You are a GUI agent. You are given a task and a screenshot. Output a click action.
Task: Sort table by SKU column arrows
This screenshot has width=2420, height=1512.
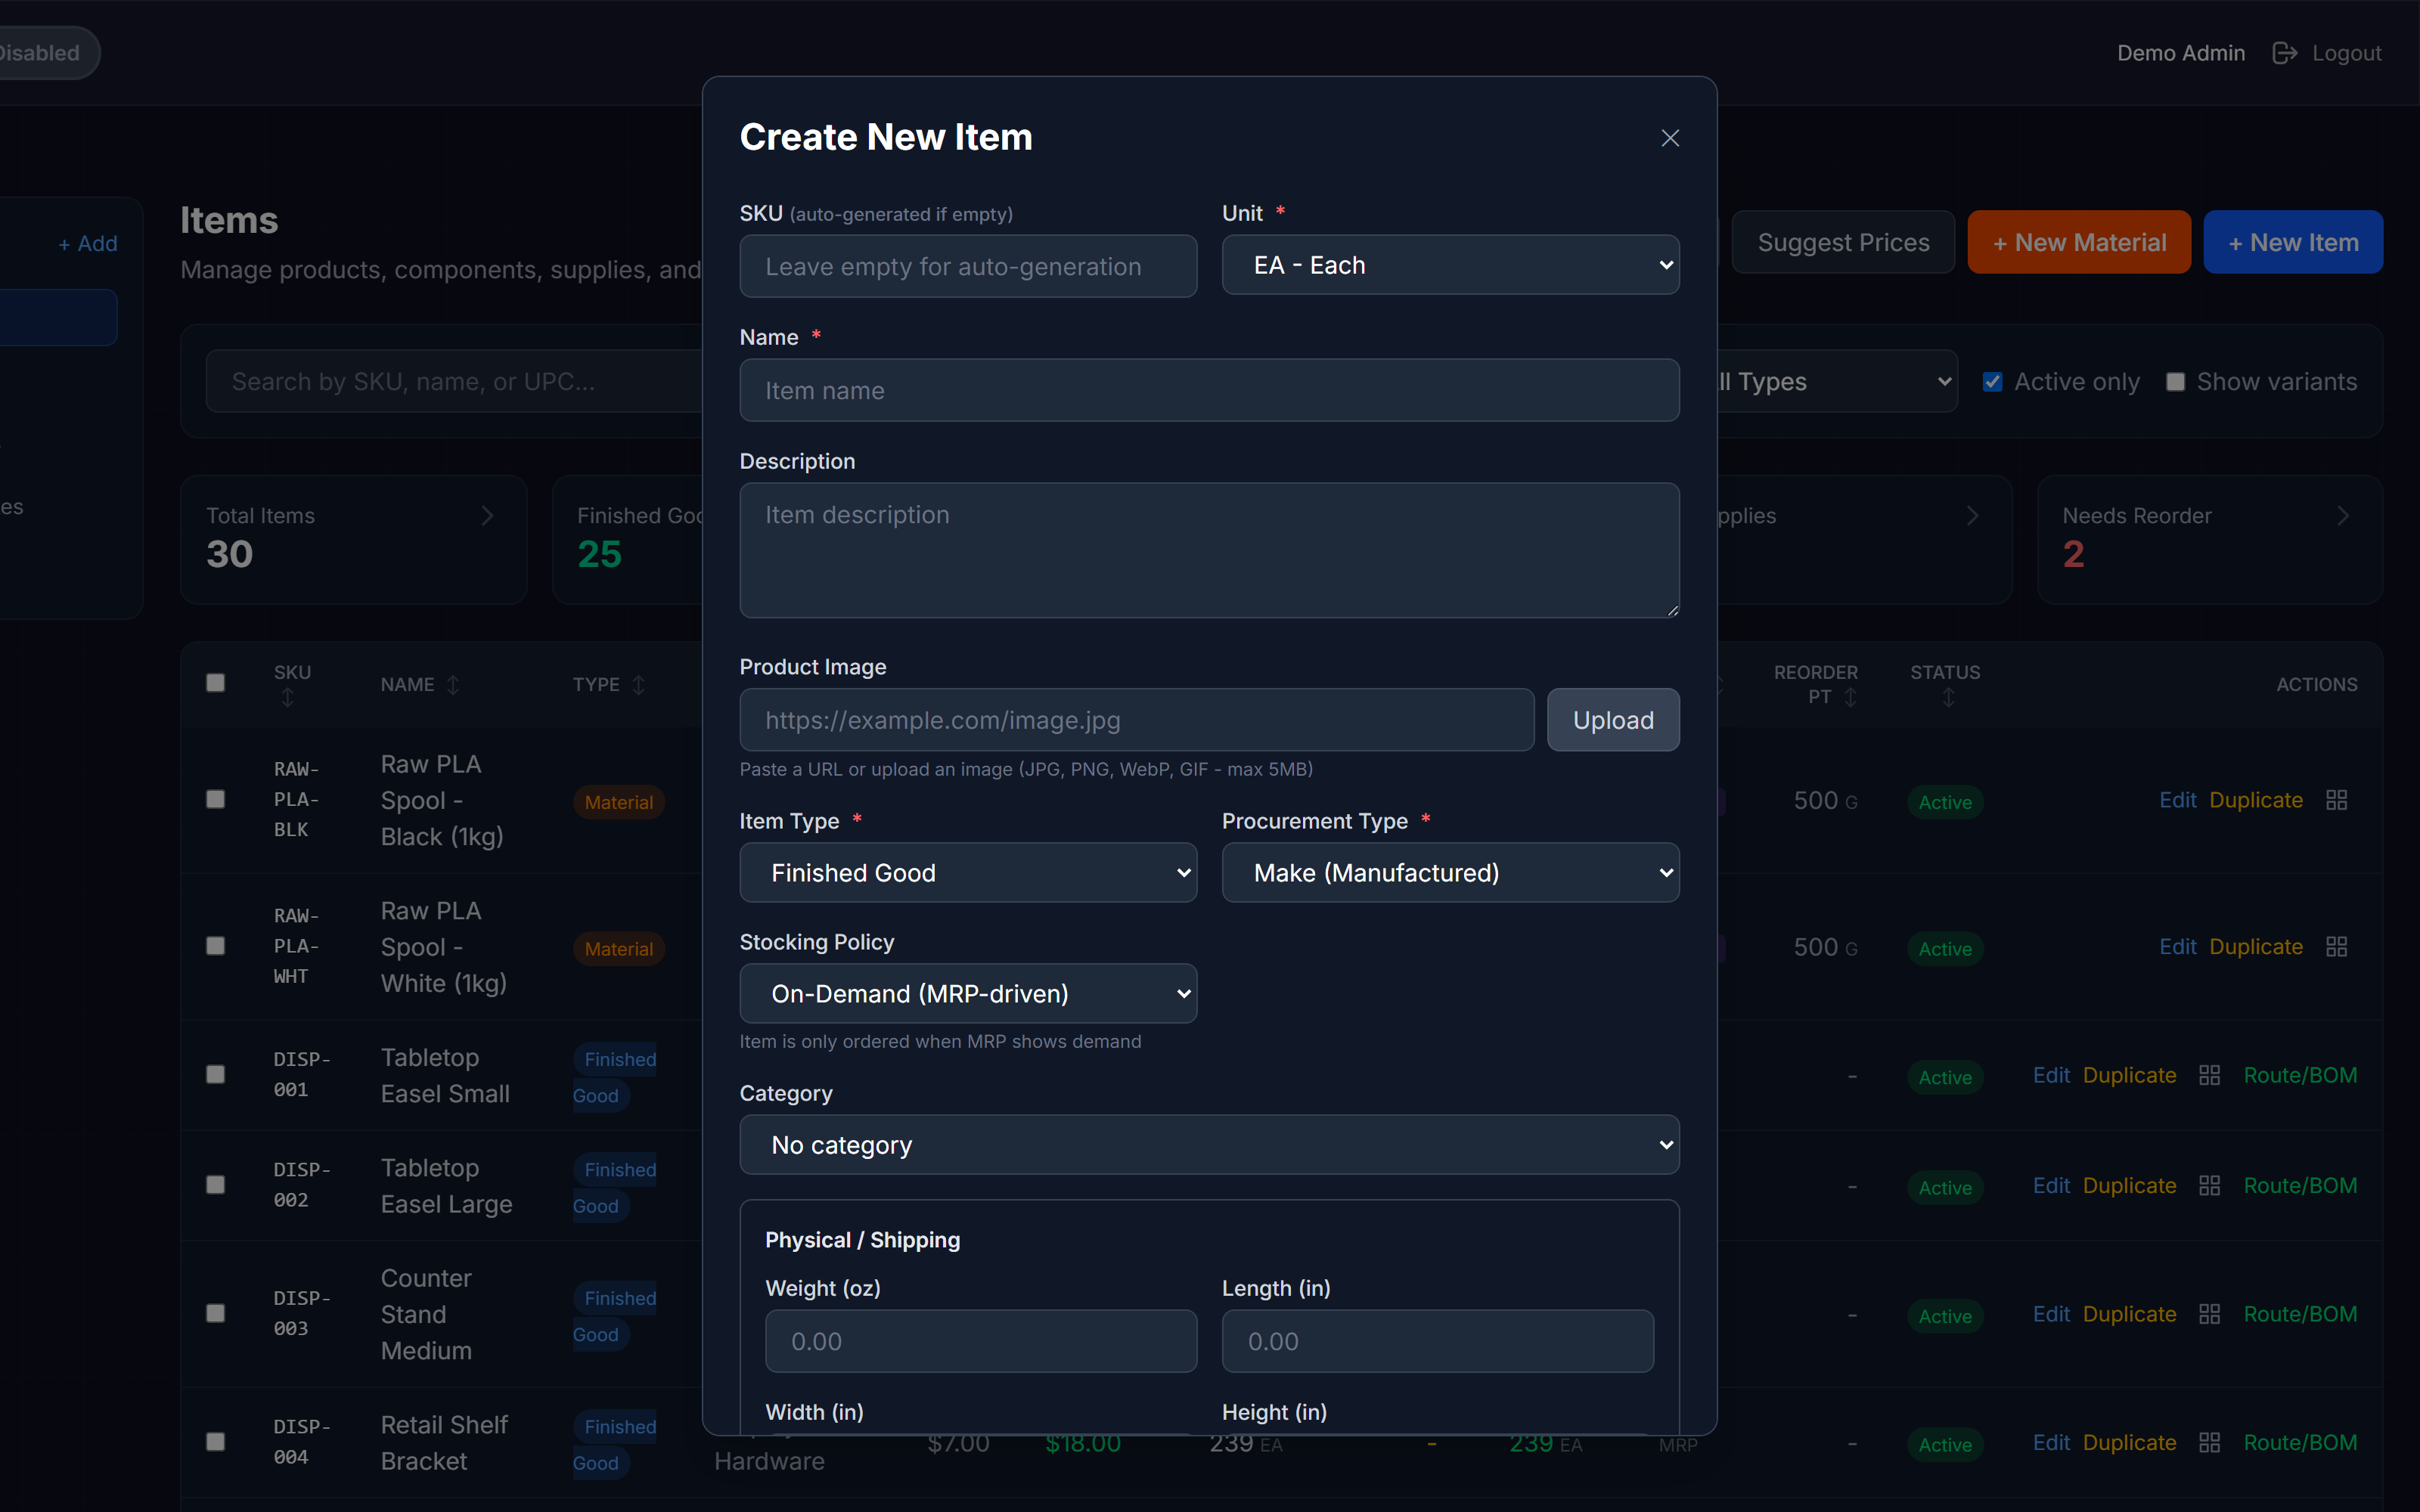[x=288, y=698]
